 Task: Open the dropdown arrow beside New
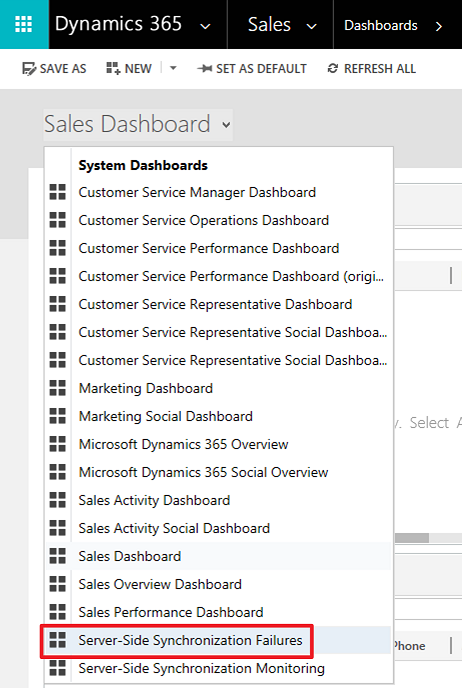coord(173,68)
